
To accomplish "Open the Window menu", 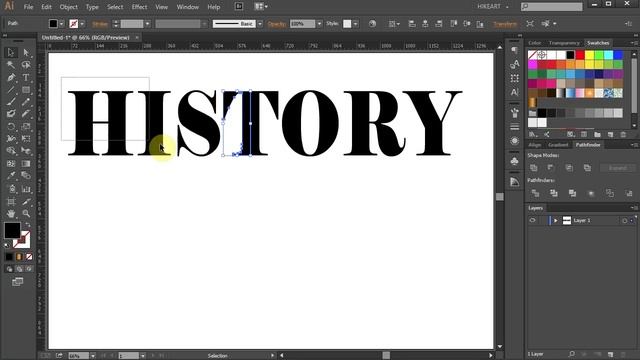I will 188,7.
